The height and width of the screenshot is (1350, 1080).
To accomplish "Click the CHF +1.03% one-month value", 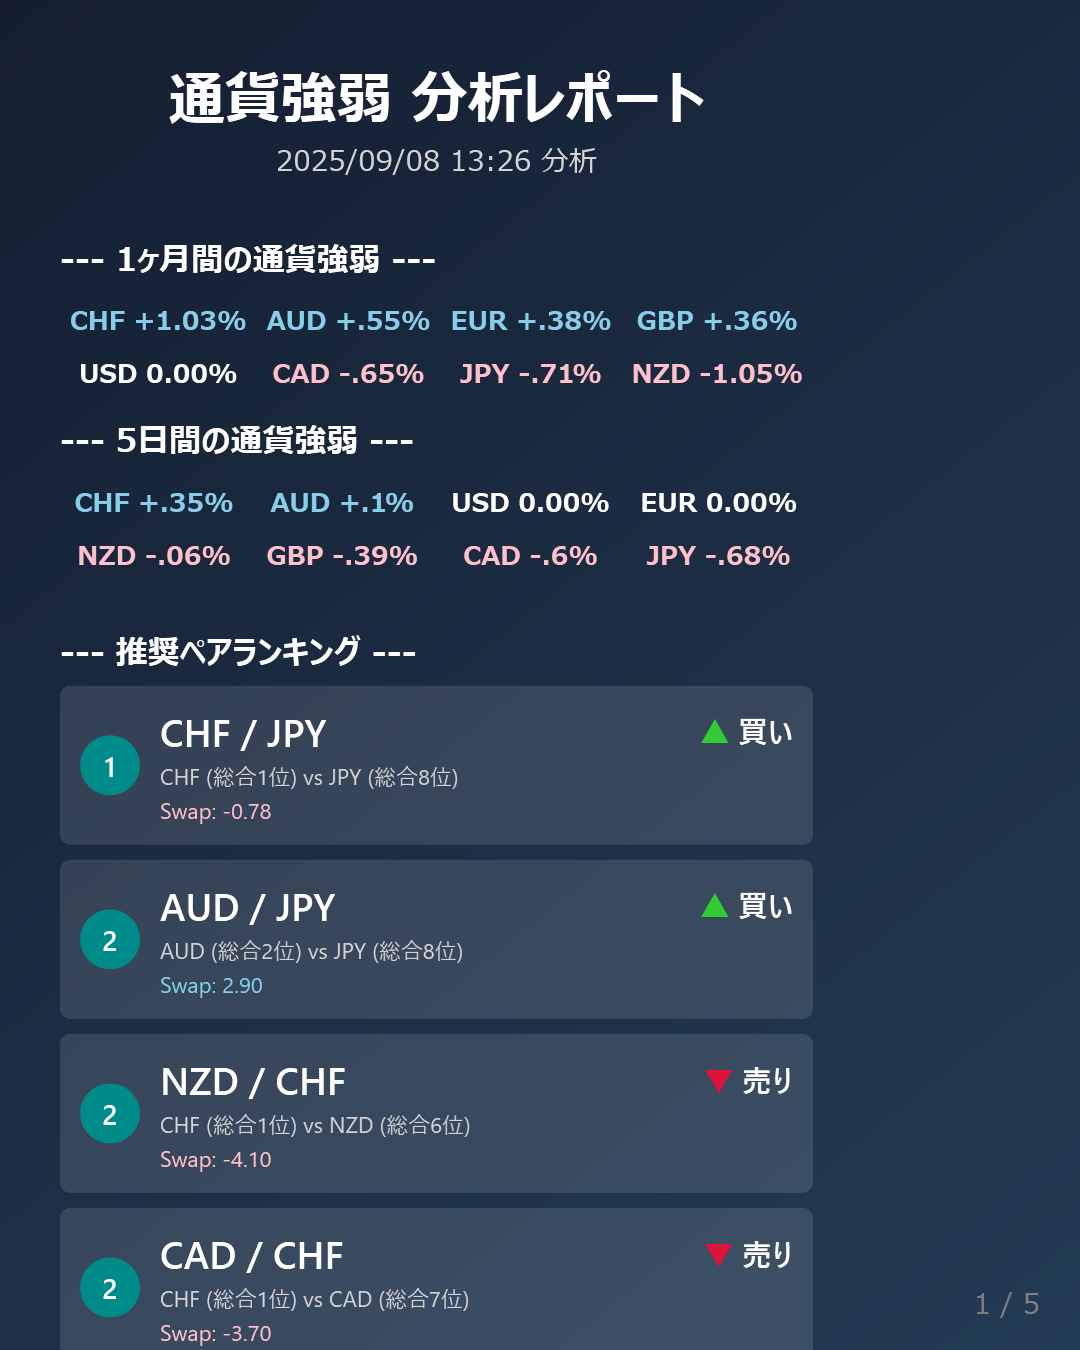I will coord(158,321).
